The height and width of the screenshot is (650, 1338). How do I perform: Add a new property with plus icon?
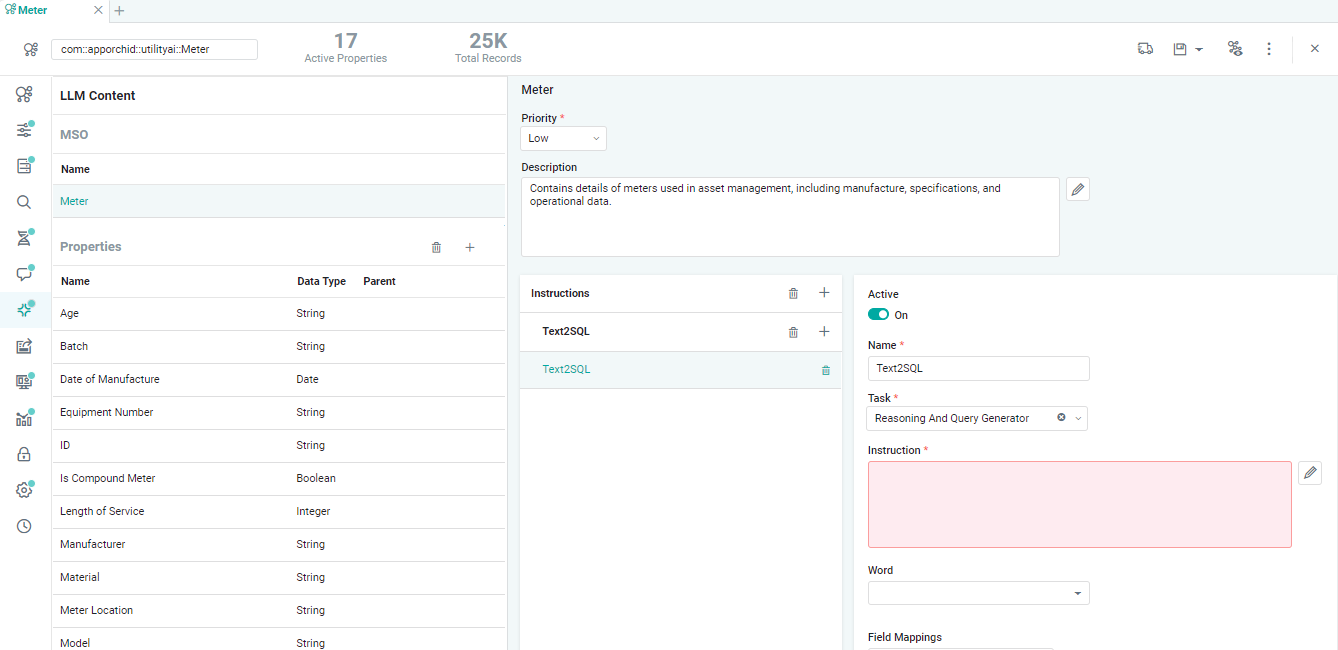click(x=470, y=247)
